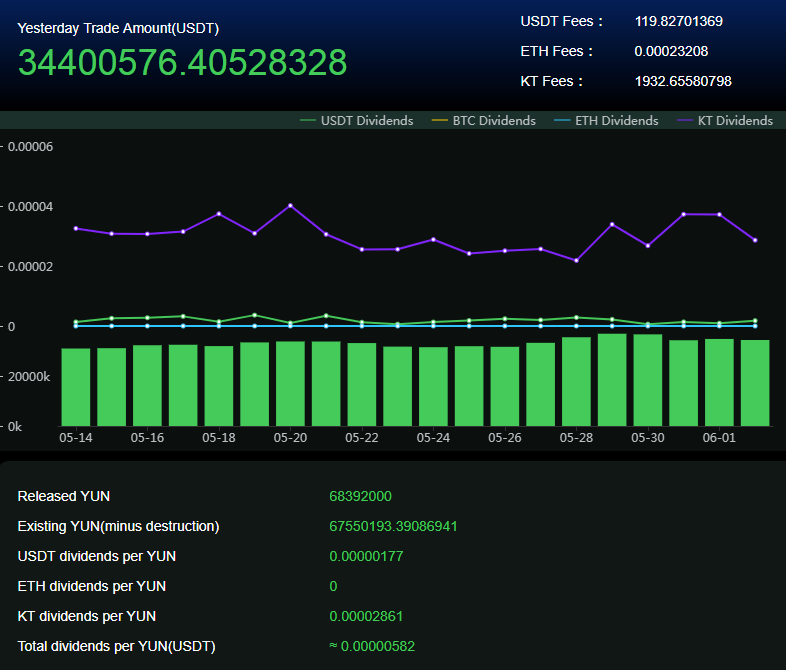Click the 0.00004 y-axis label
This screenshot has width=786, height=670.
pyautogui.click(x=30, y=207)
